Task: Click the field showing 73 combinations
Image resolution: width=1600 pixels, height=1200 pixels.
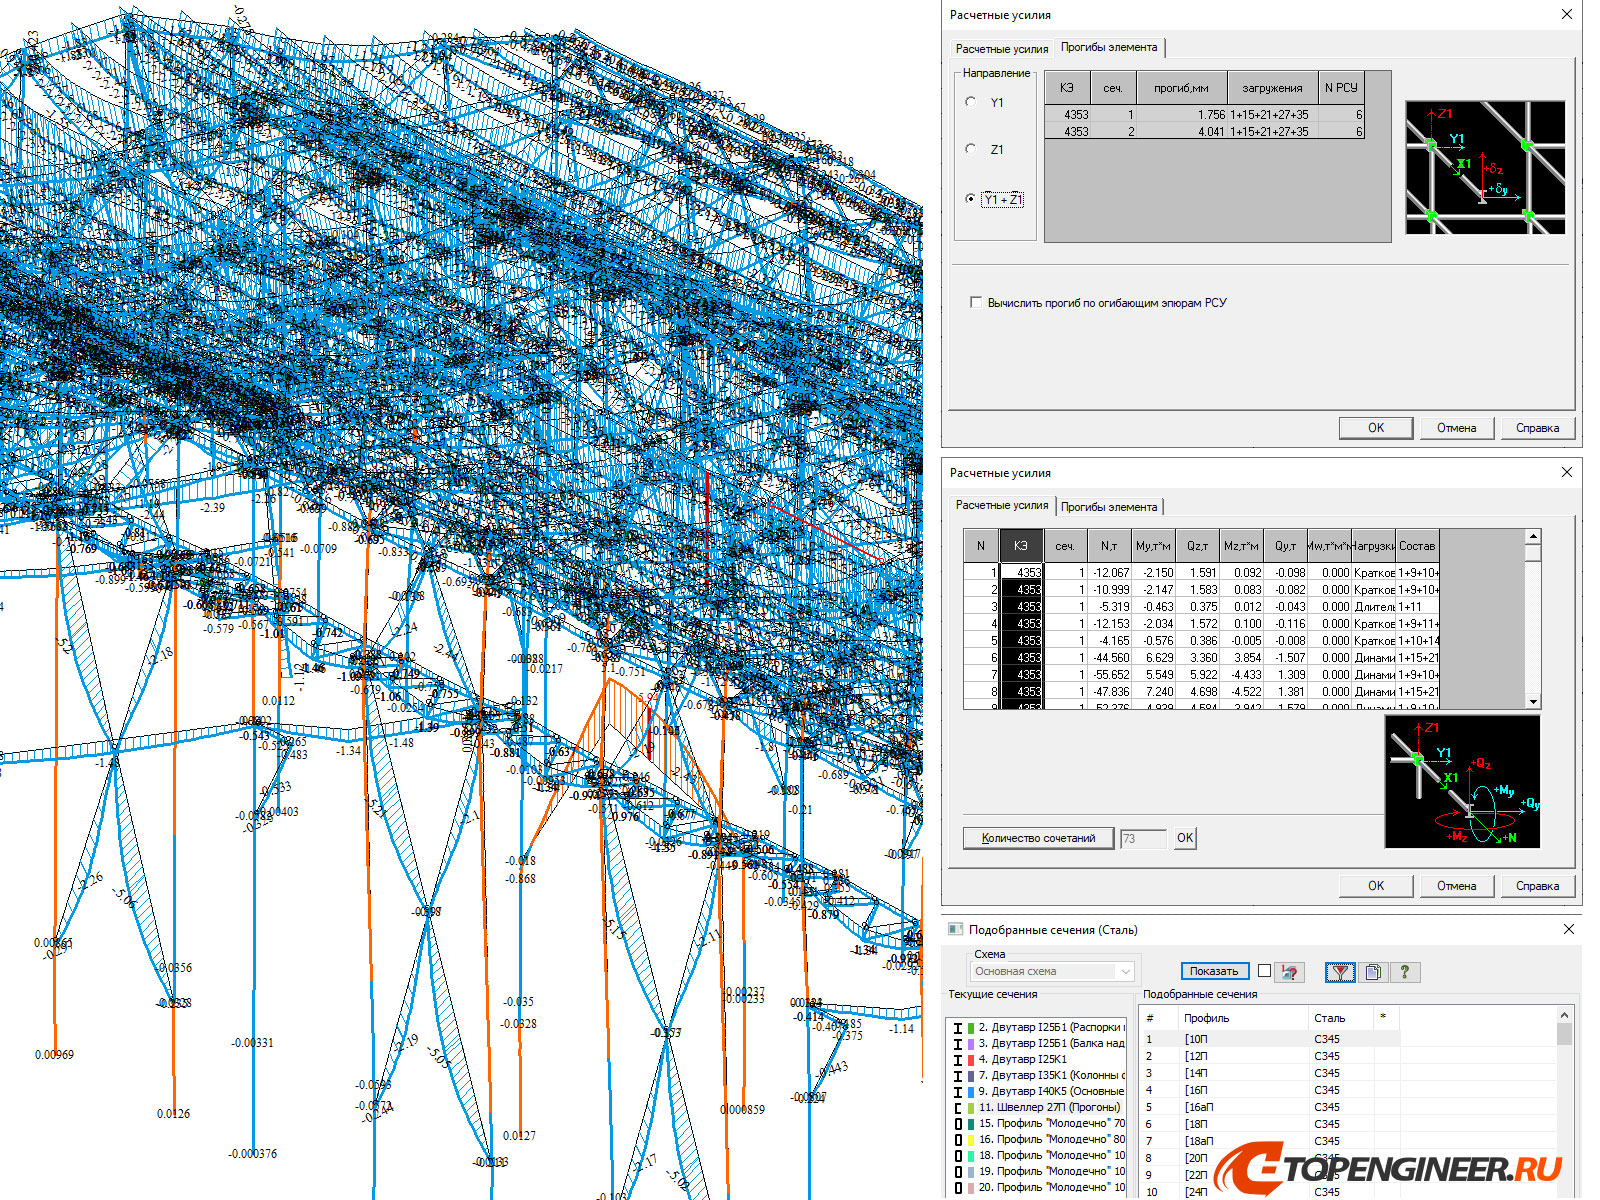Action: [x=1143, y=838]
